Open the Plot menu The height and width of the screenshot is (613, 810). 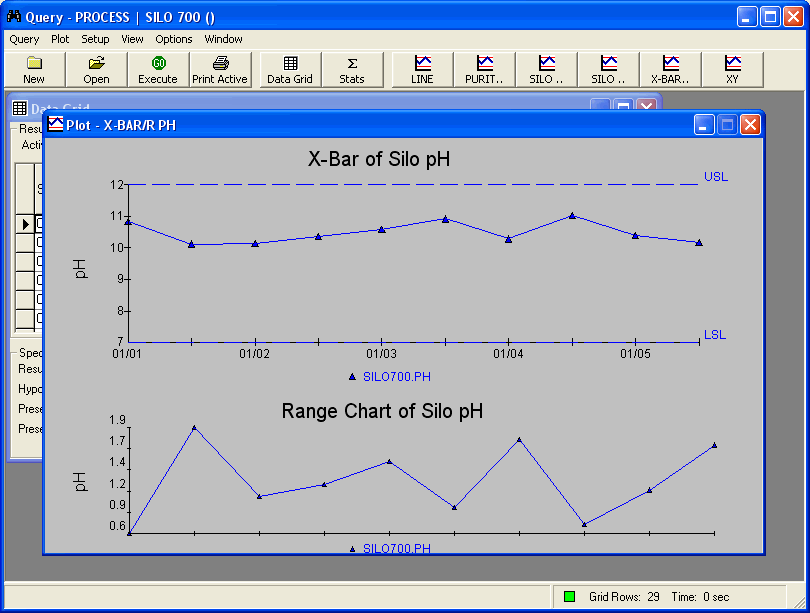[x=60, y=39]
